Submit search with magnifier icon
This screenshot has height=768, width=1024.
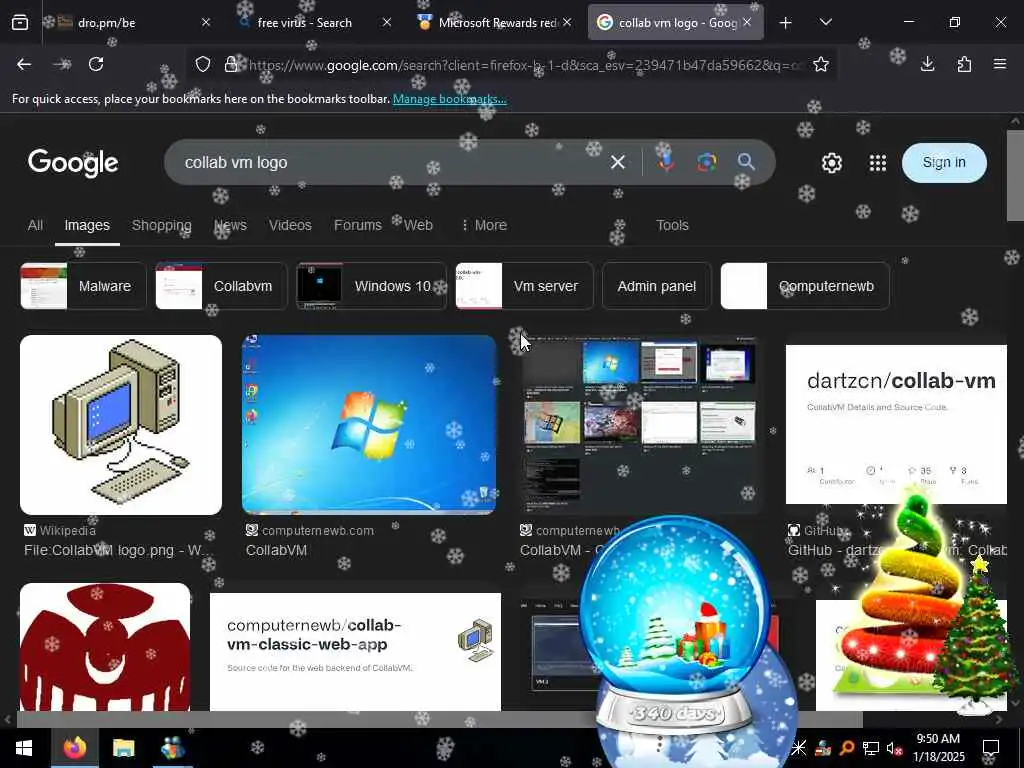click(x=746, y=162)
